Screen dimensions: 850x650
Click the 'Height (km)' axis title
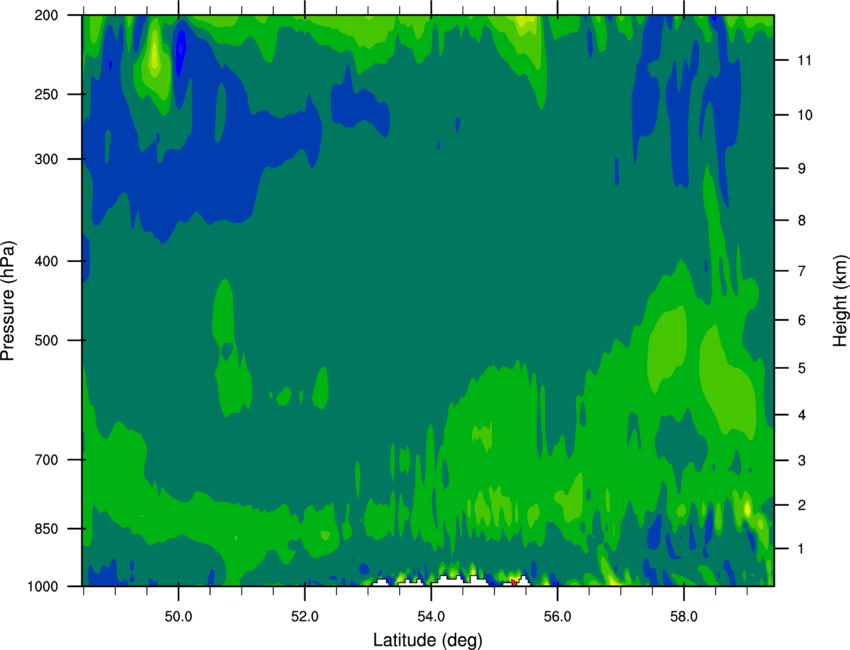pos(840,301)
